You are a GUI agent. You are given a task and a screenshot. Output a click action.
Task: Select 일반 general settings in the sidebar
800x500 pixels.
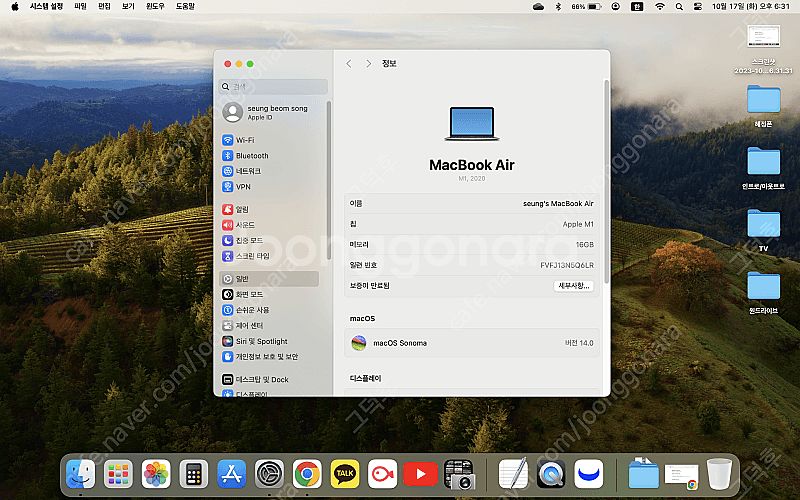pyautogui.click(x=269, y=279)
